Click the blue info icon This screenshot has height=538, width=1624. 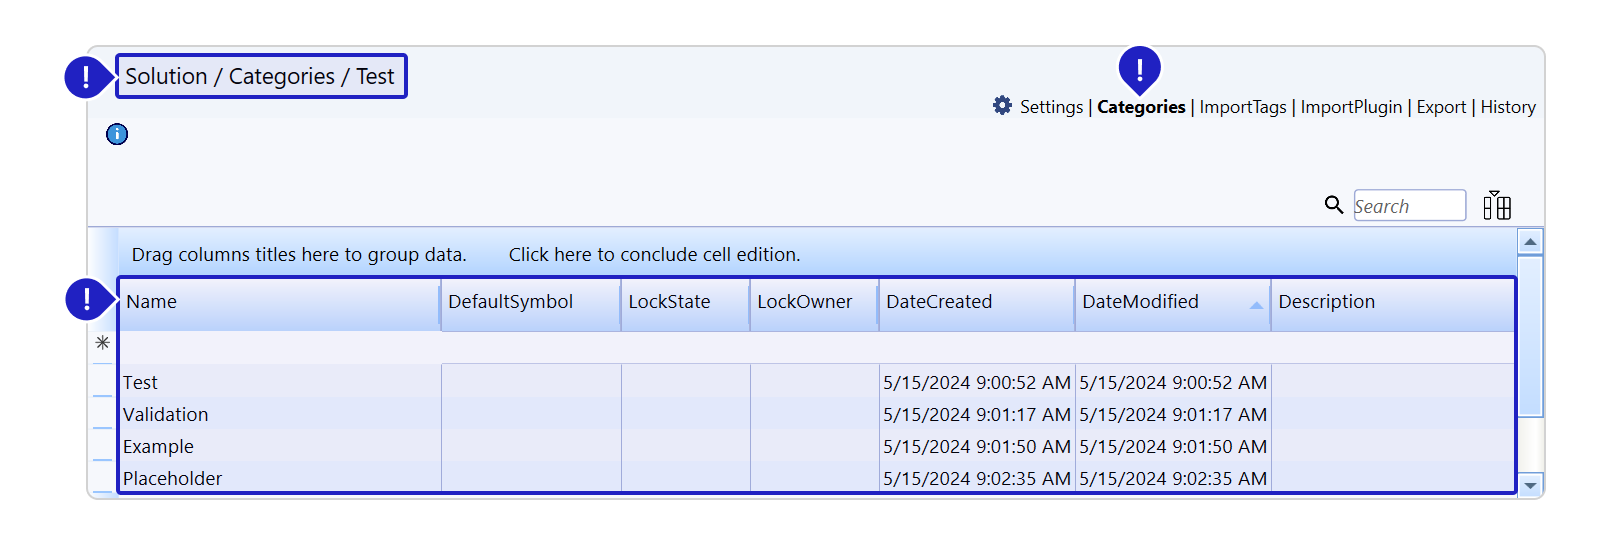(117, 134)
